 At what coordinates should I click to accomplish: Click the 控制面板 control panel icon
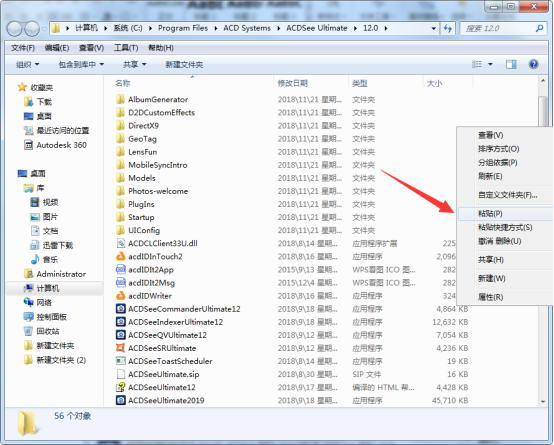(28, 317)
